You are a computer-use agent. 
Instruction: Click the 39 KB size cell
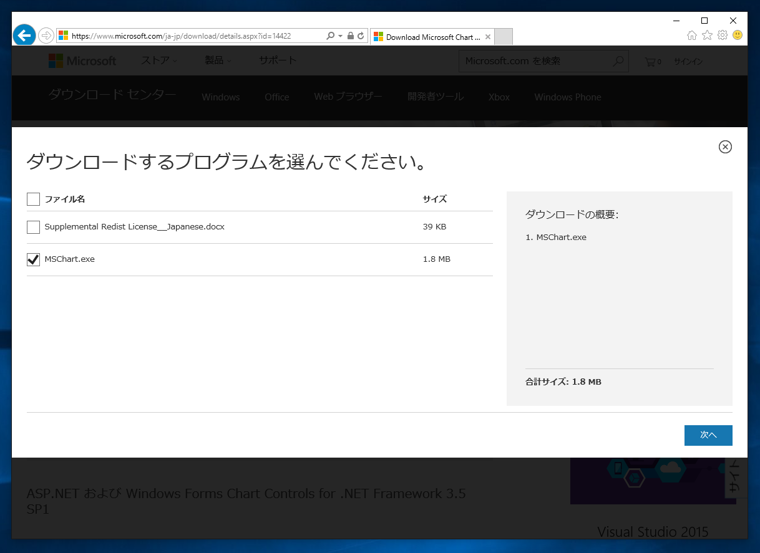434,227
